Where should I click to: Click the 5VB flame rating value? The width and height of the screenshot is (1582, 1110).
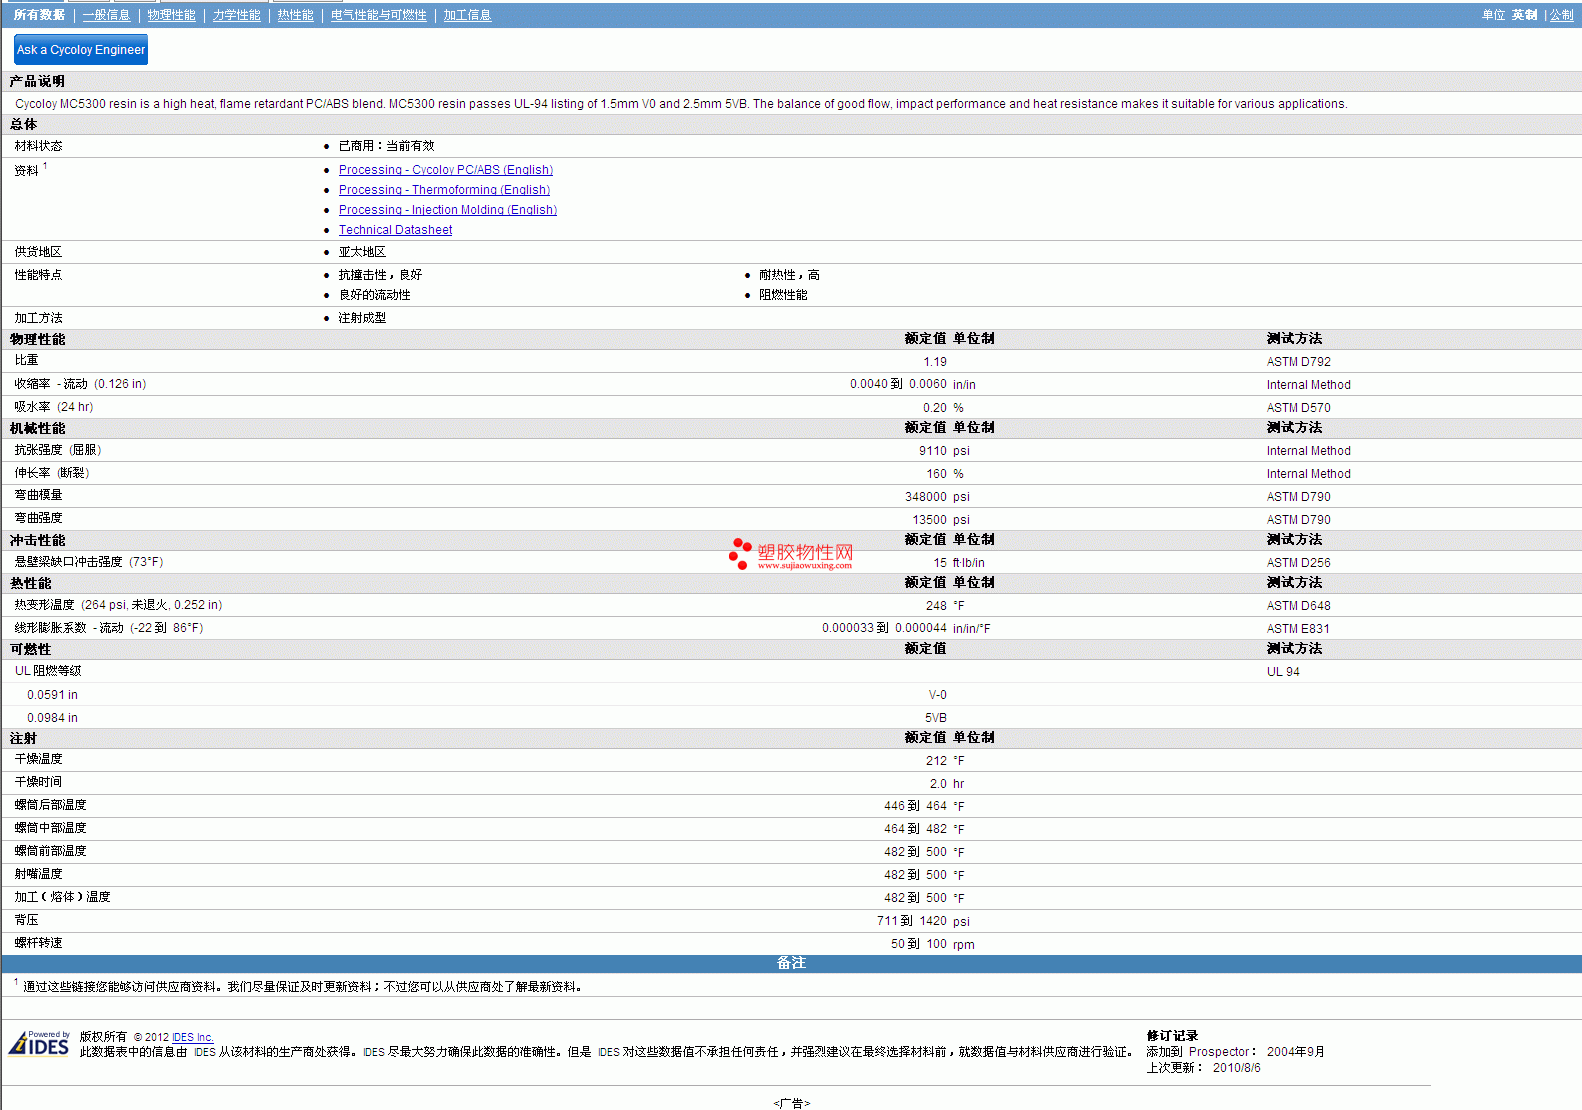(x=935, y=718)
